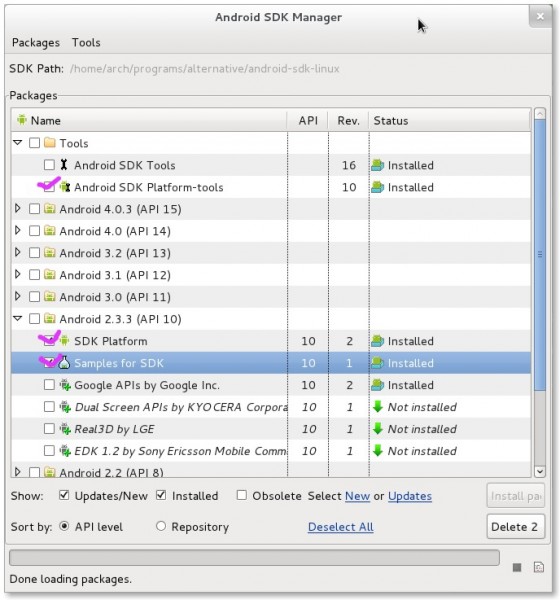560x600 pixels.
Task: Select the Google APIs by Google Inc. checkbox
Action: coord(49,385)
